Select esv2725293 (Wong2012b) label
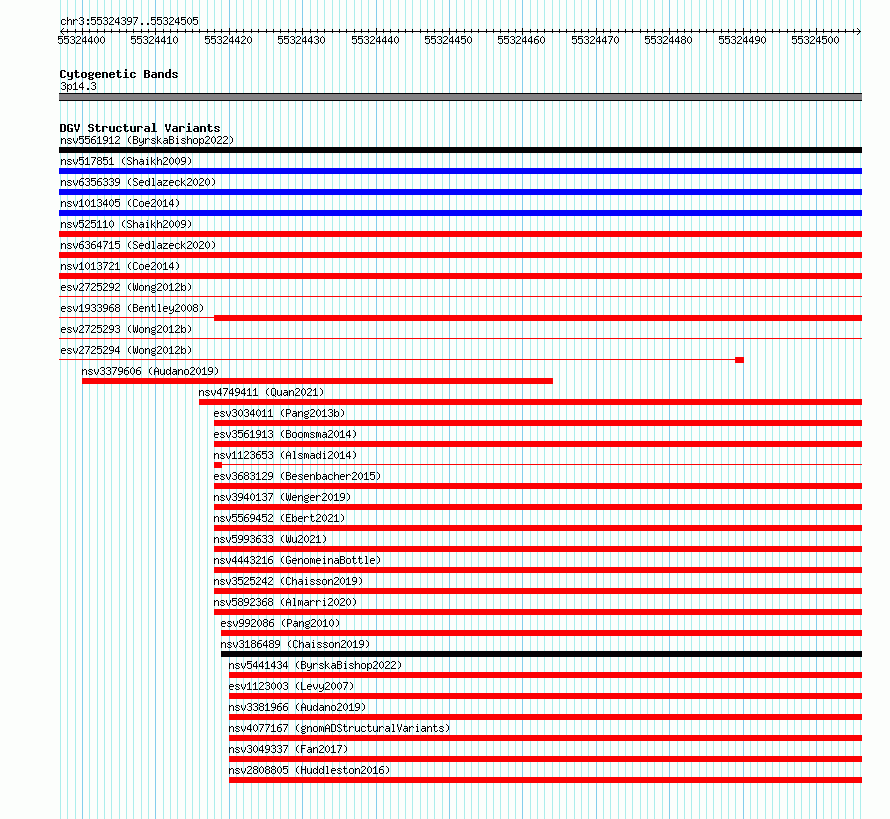Viewport: 890px width, 819px height. 126,329
